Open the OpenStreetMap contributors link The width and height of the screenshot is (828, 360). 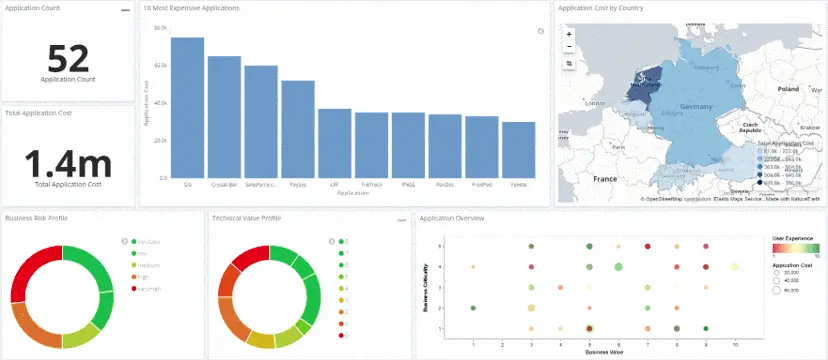tap(675, 199)
